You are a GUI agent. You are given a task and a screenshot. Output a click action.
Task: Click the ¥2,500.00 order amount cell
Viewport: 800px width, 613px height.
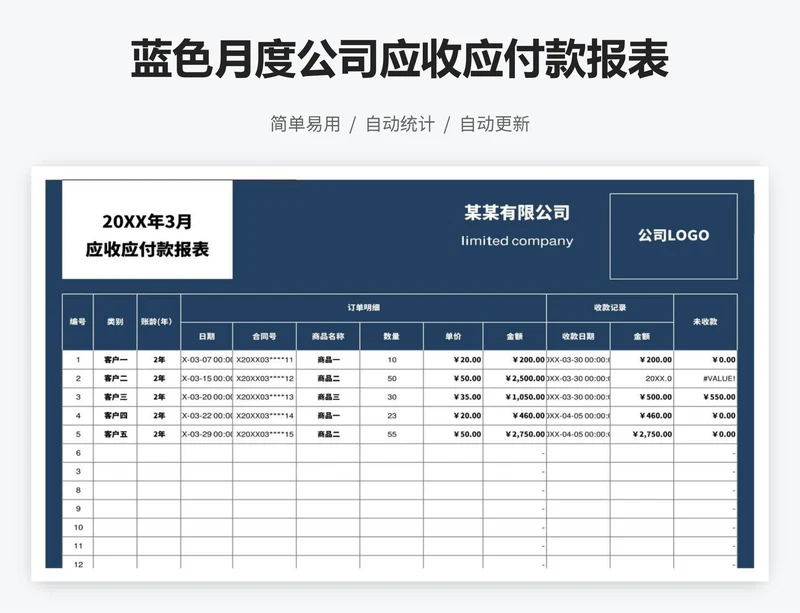515,379
